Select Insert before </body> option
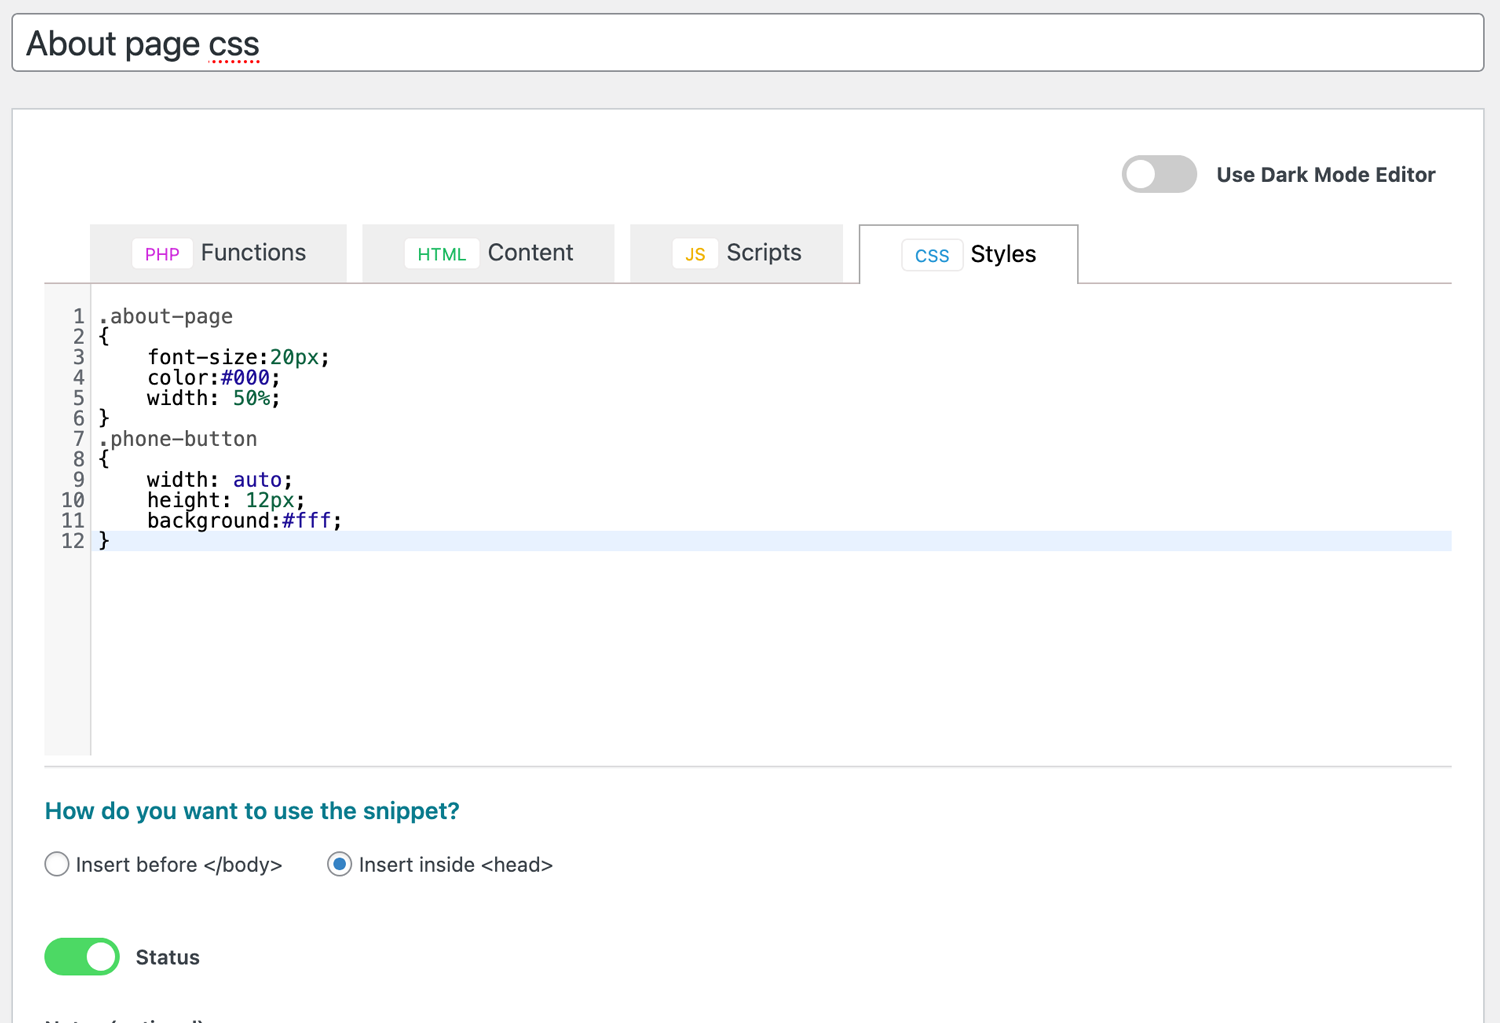The image size is (1500, 1023). [x=57, y=864]
